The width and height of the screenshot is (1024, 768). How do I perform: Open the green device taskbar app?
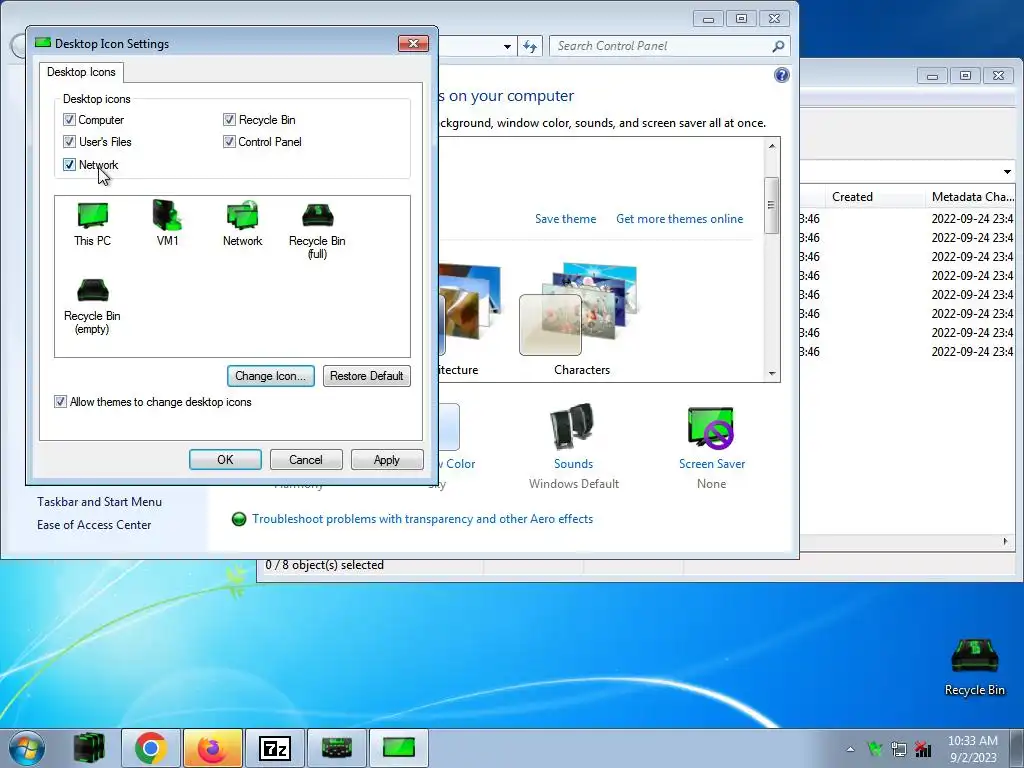click(336, 748)
